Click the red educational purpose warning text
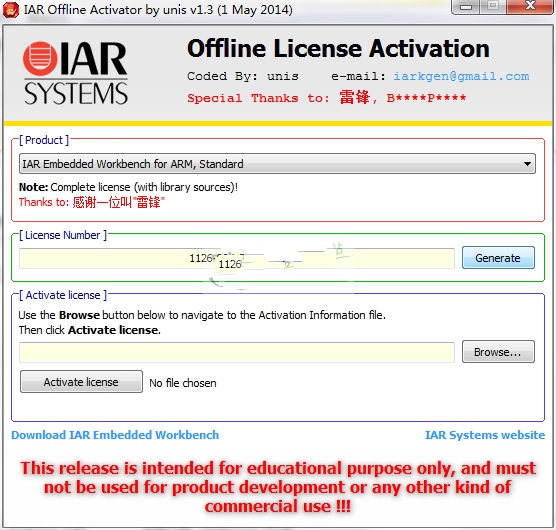This screenshot has width=556, height=530. [x=278, y=487]
